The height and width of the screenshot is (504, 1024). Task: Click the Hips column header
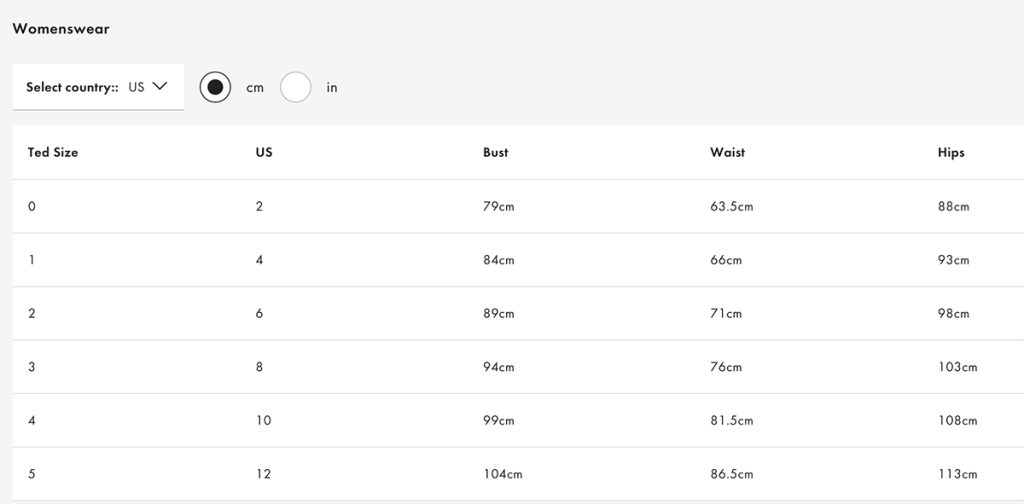click(x=951, y=153)
